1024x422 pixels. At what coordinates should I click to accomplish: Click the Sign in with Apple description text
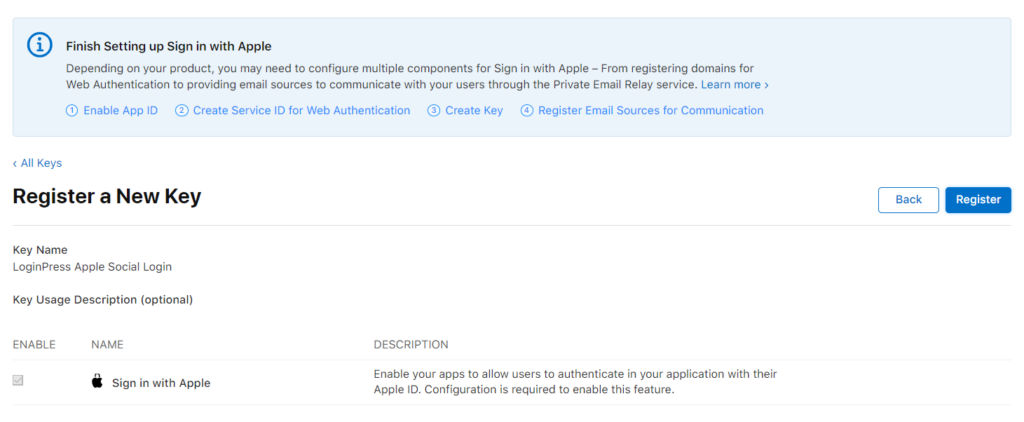(575, 382)
